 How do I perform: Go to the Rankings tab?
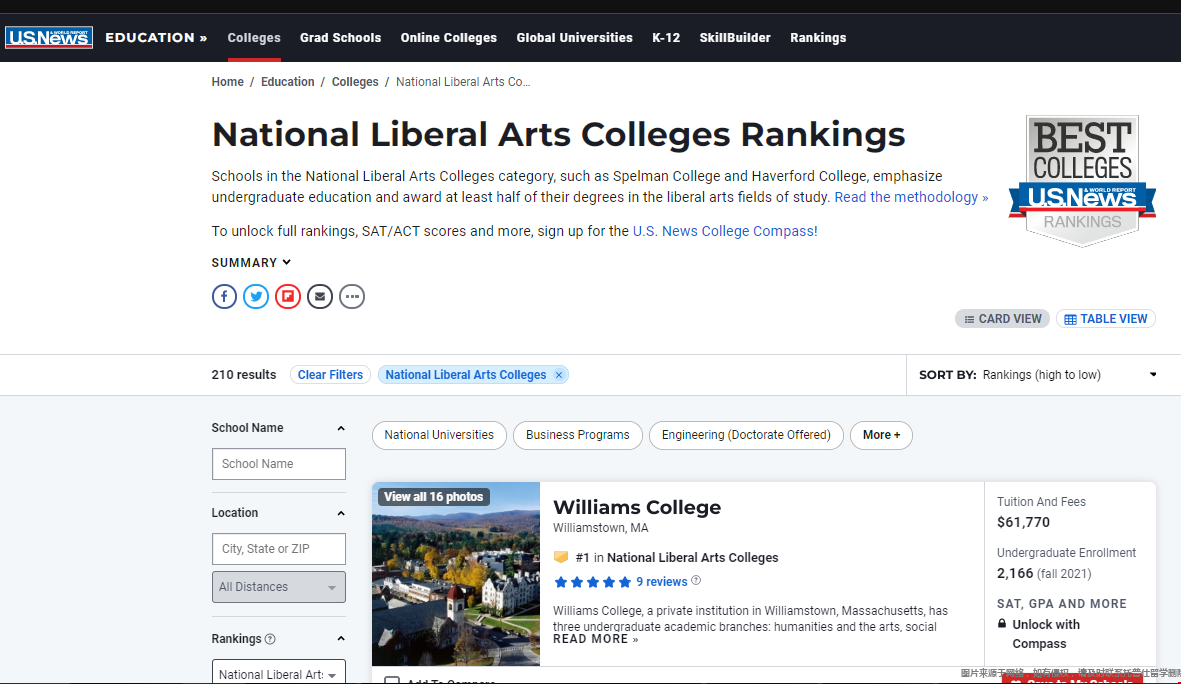818,38
